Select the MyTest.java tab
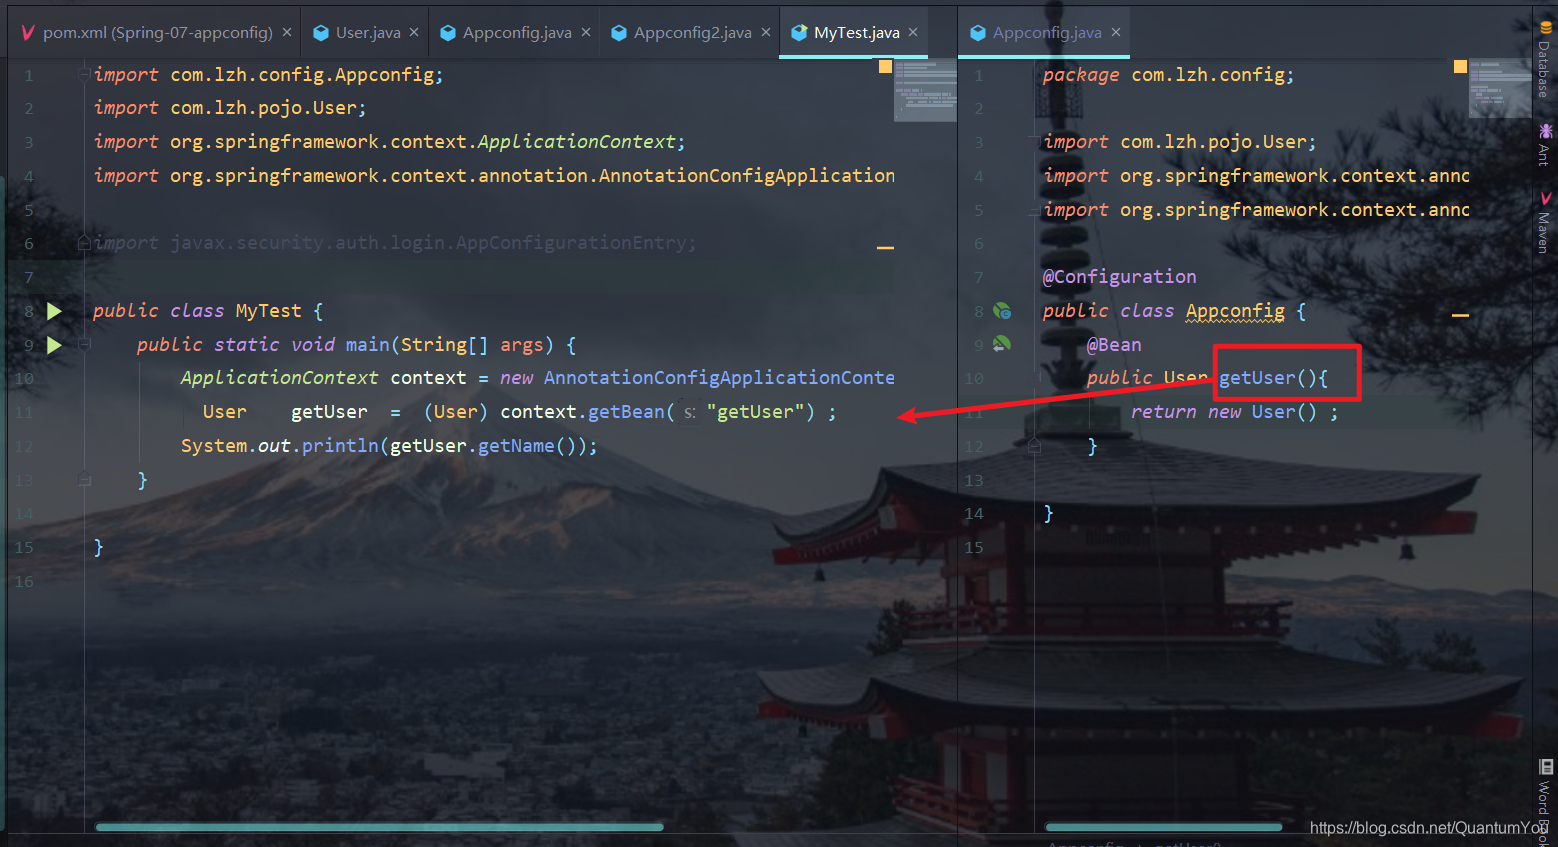Image resolution: width=1558 pixels, height=847 pixels. point(856,33)
